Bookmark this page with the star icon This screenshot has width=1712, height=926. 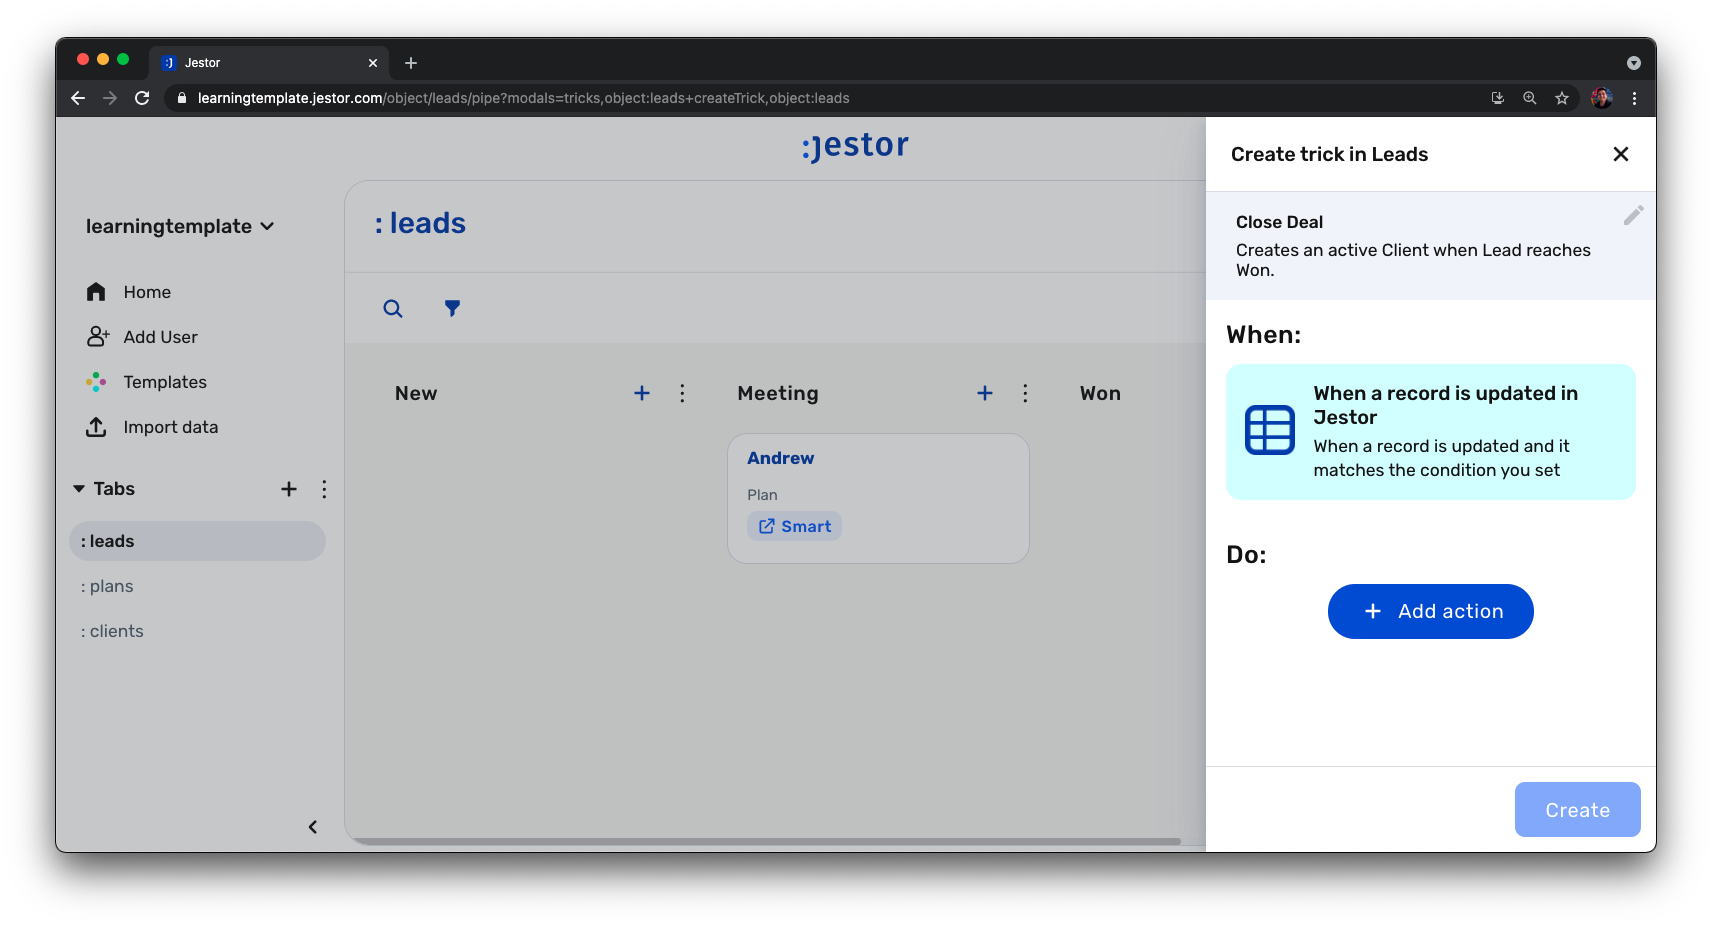click(x=1562, y=98)
